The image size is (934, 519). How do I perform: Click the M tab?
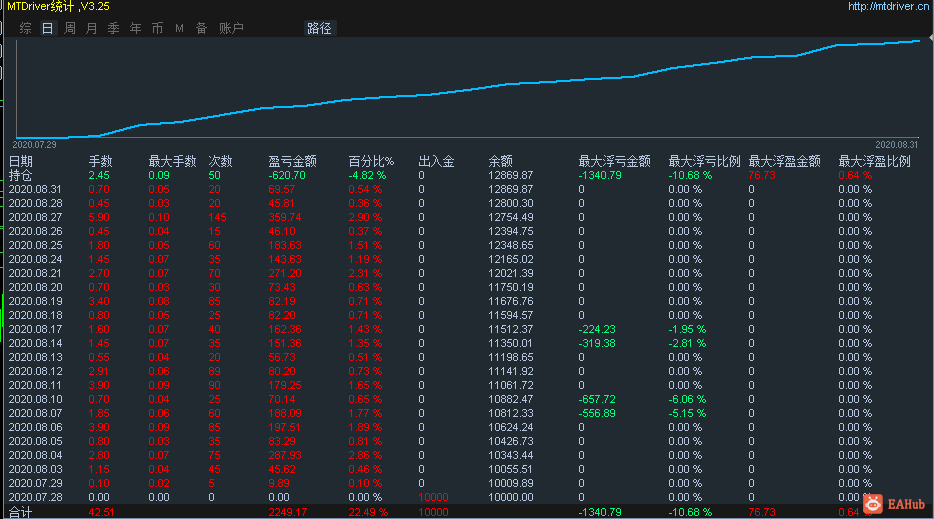pyautogui.click(x=179, y=29)
